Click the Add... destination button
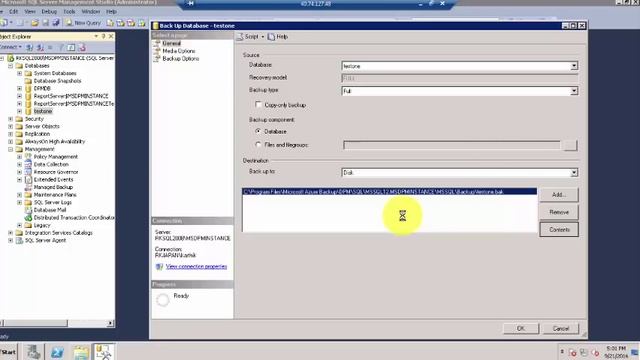Screen dimensions: 640x360 click(x=559, y=195)
